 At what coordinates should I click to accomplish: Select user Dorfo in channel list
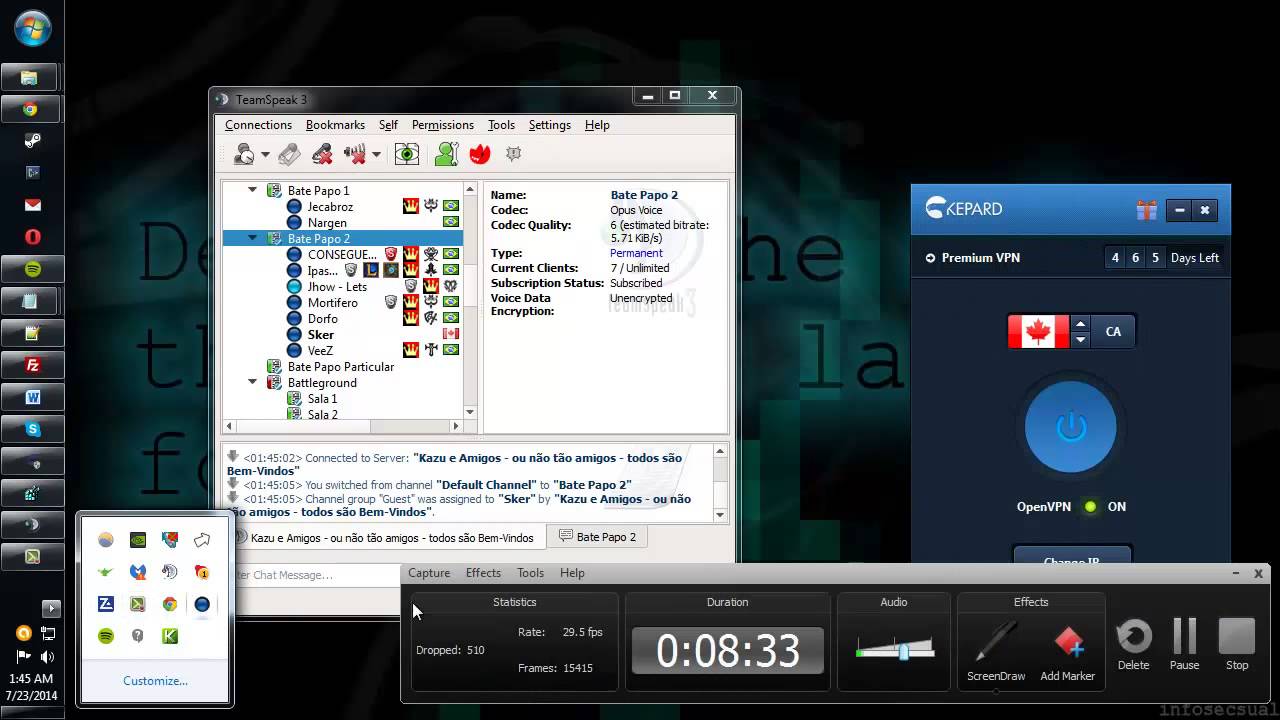click(322, 319)
